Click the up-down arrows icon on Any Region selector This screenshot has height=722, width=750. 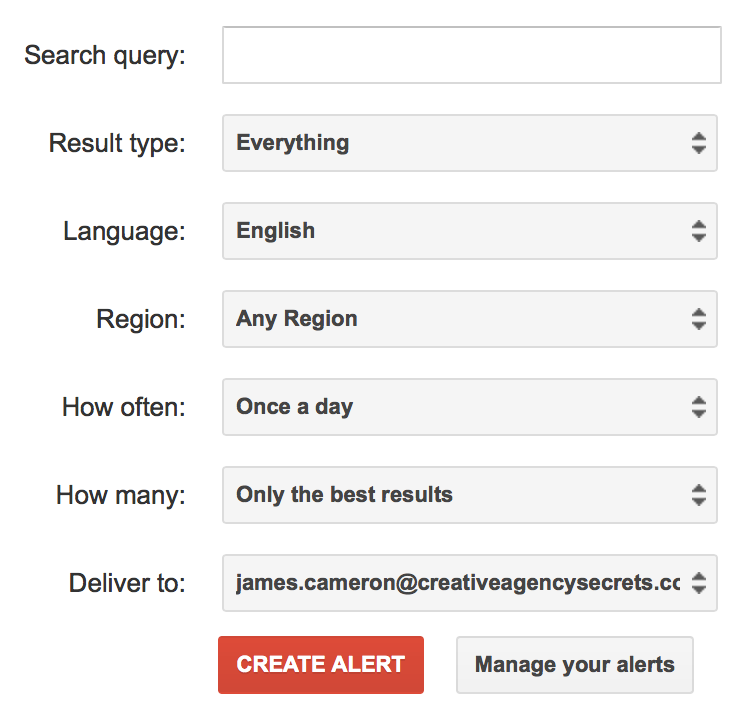tap(699, 319)
